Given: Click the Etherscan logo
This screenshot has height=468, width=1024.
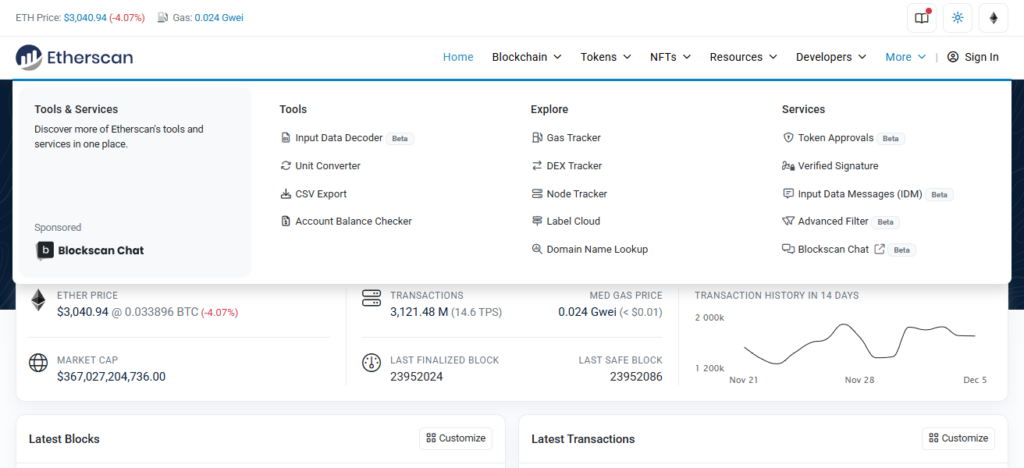Looking at the screenshot, I should point(74,57).
